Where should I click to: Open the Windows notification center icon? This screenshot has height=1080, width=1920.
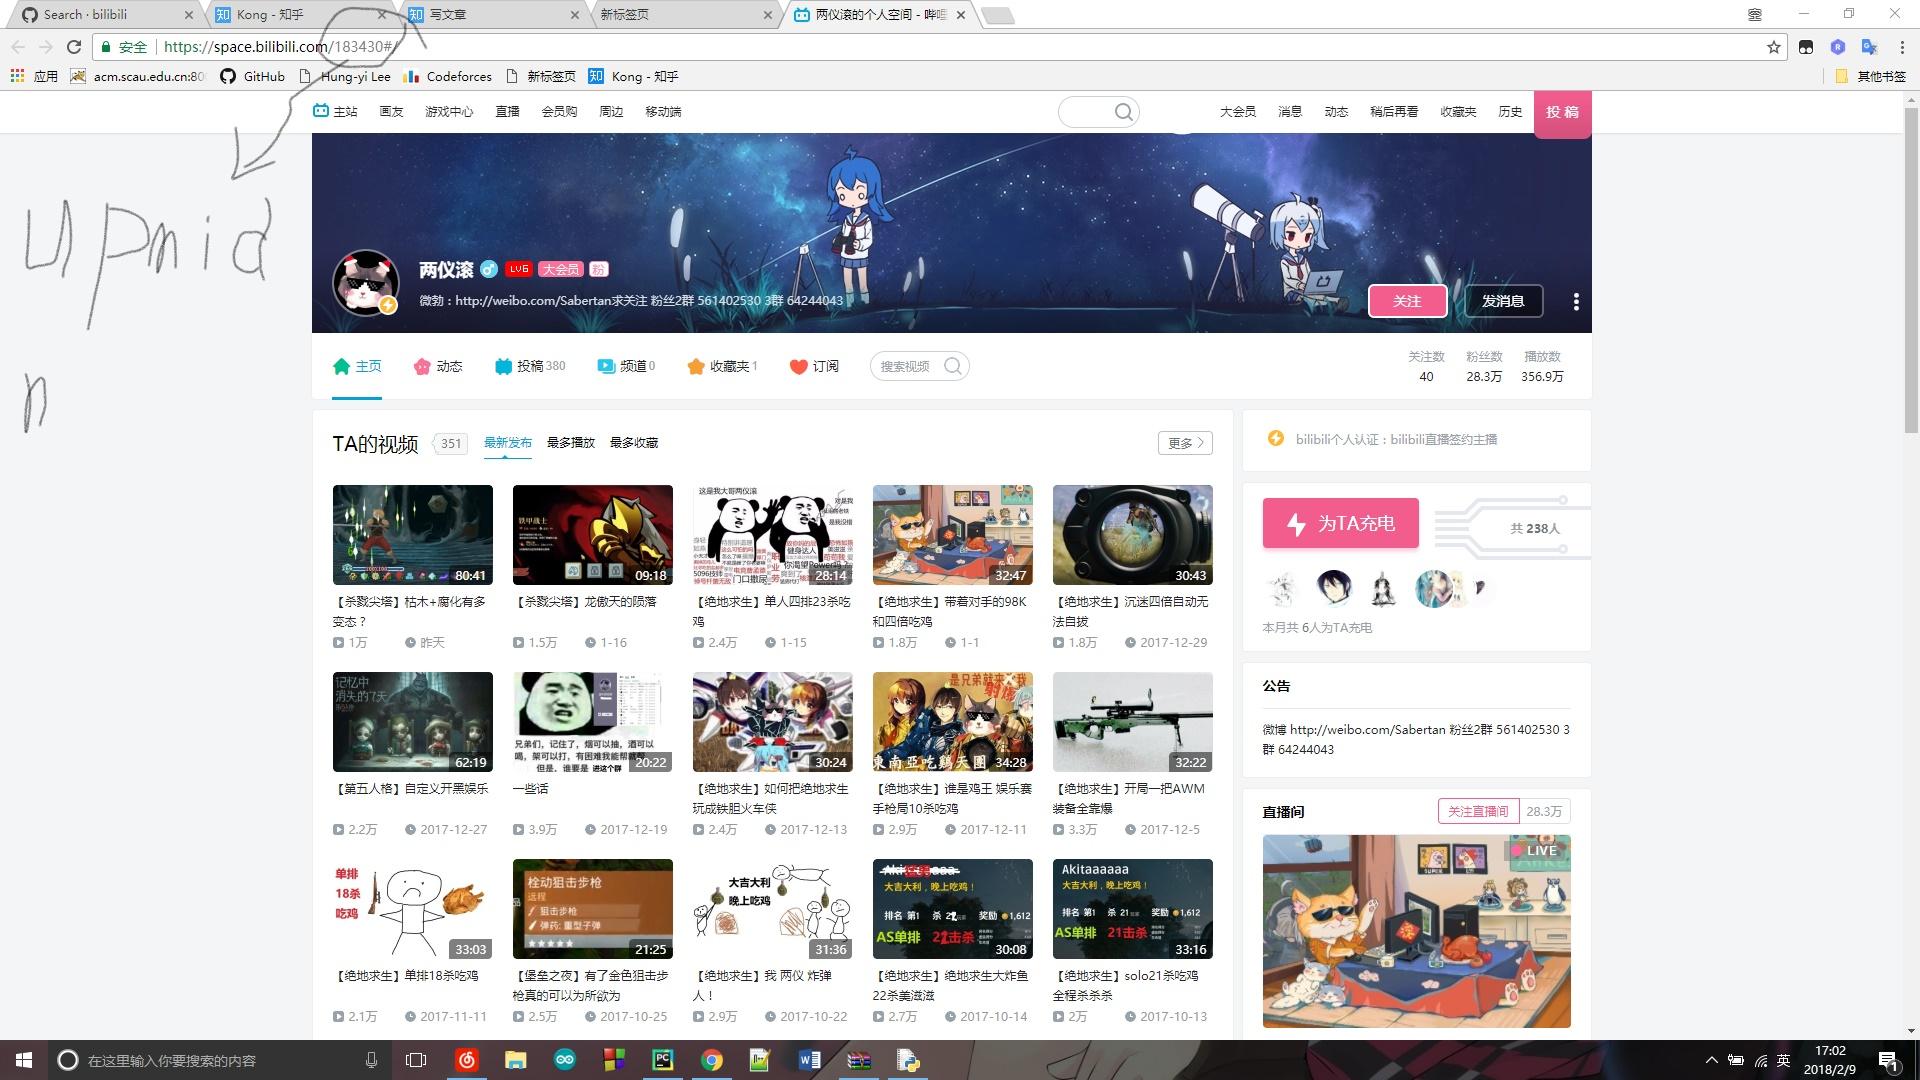(1888, 1061)
